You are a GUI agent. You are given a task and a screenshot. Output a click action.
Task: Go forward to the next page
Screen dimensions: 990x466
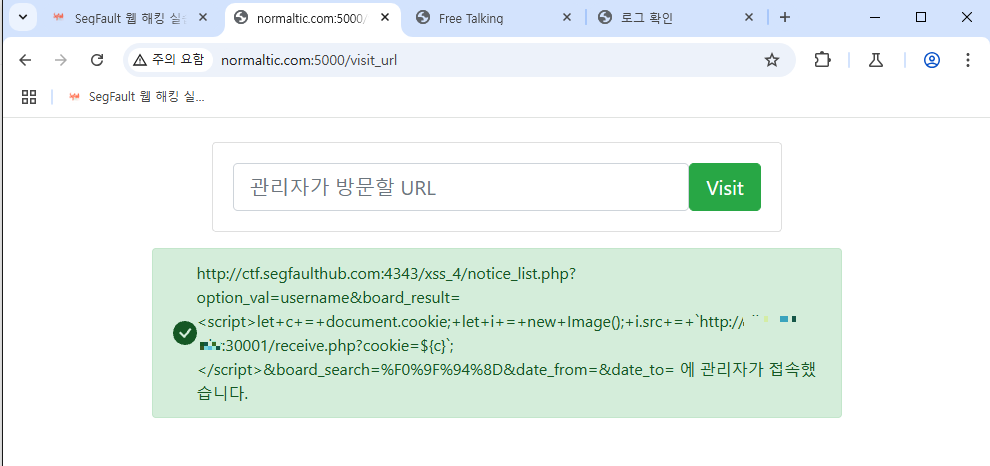click(61, 60)
